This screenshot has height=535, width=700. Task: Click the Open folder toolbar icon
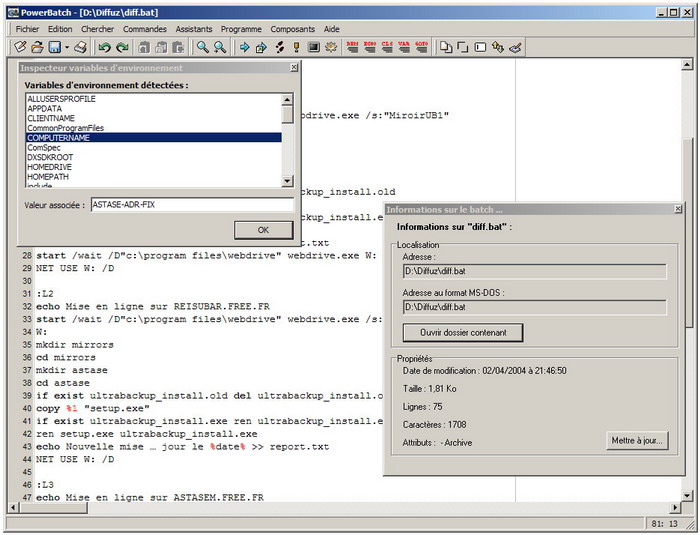pos(38,47)
